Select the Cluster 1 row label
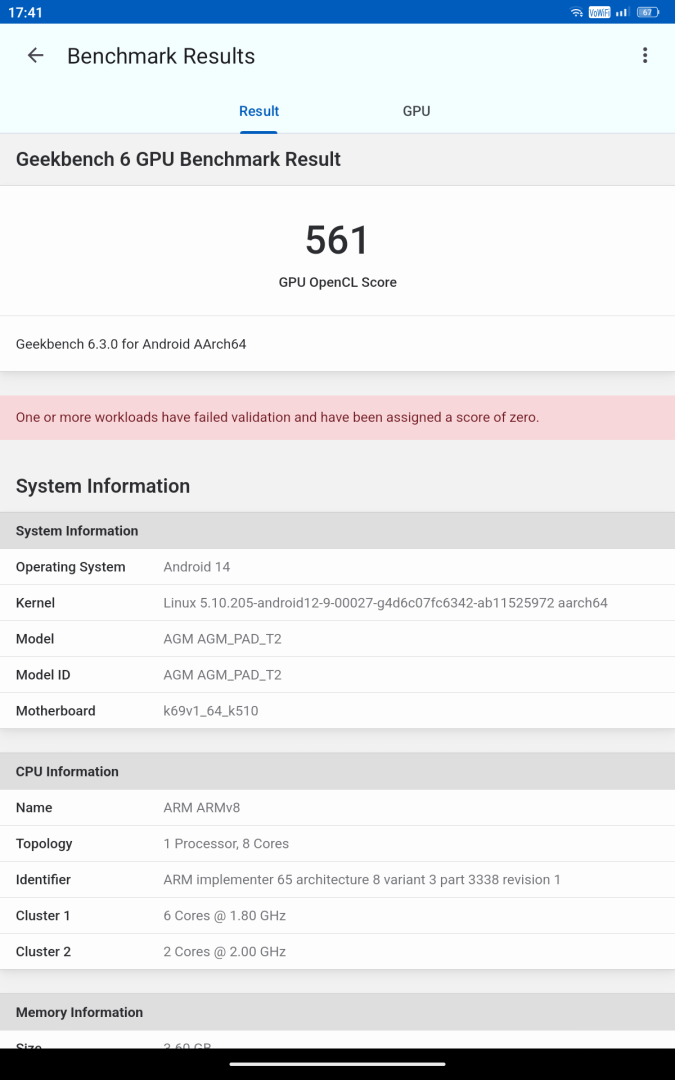The height and width of the screenshot is (1080, 675). point(43,915)
